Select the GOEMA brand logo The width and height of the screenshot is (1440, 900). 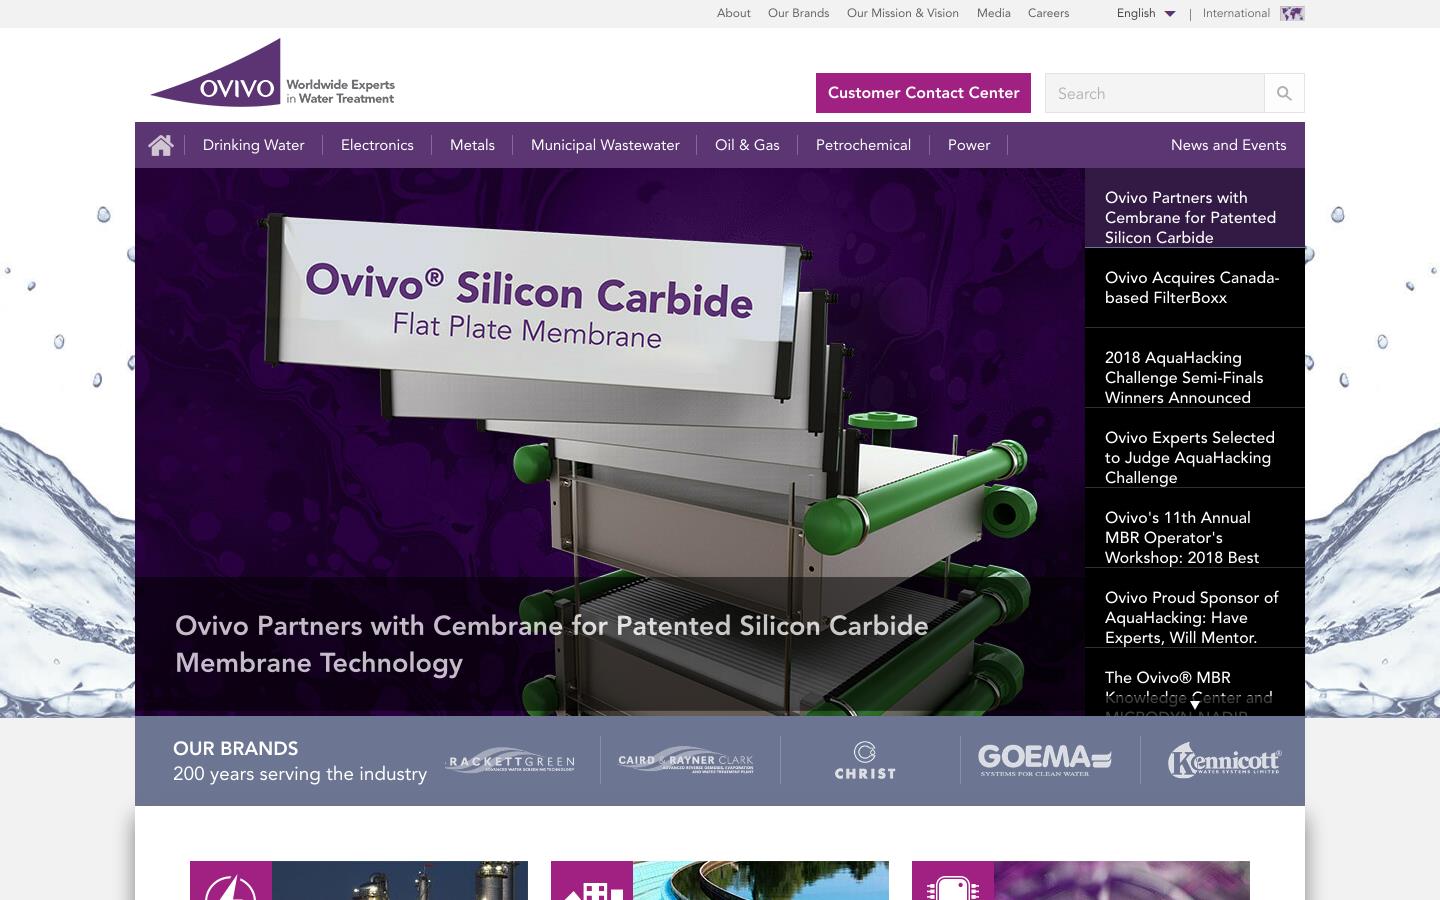(x=1042, y=760)
